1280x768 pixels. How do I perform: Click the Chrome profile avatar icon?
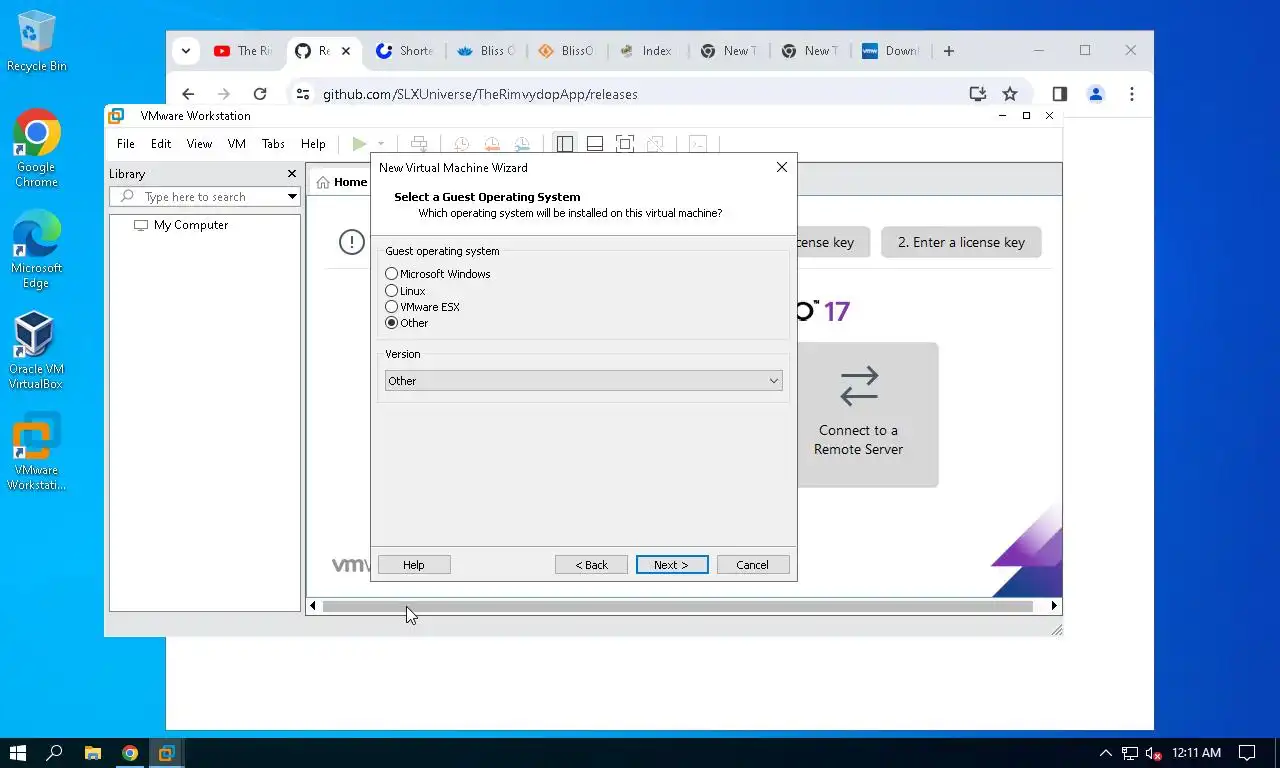coord(1096,94)
